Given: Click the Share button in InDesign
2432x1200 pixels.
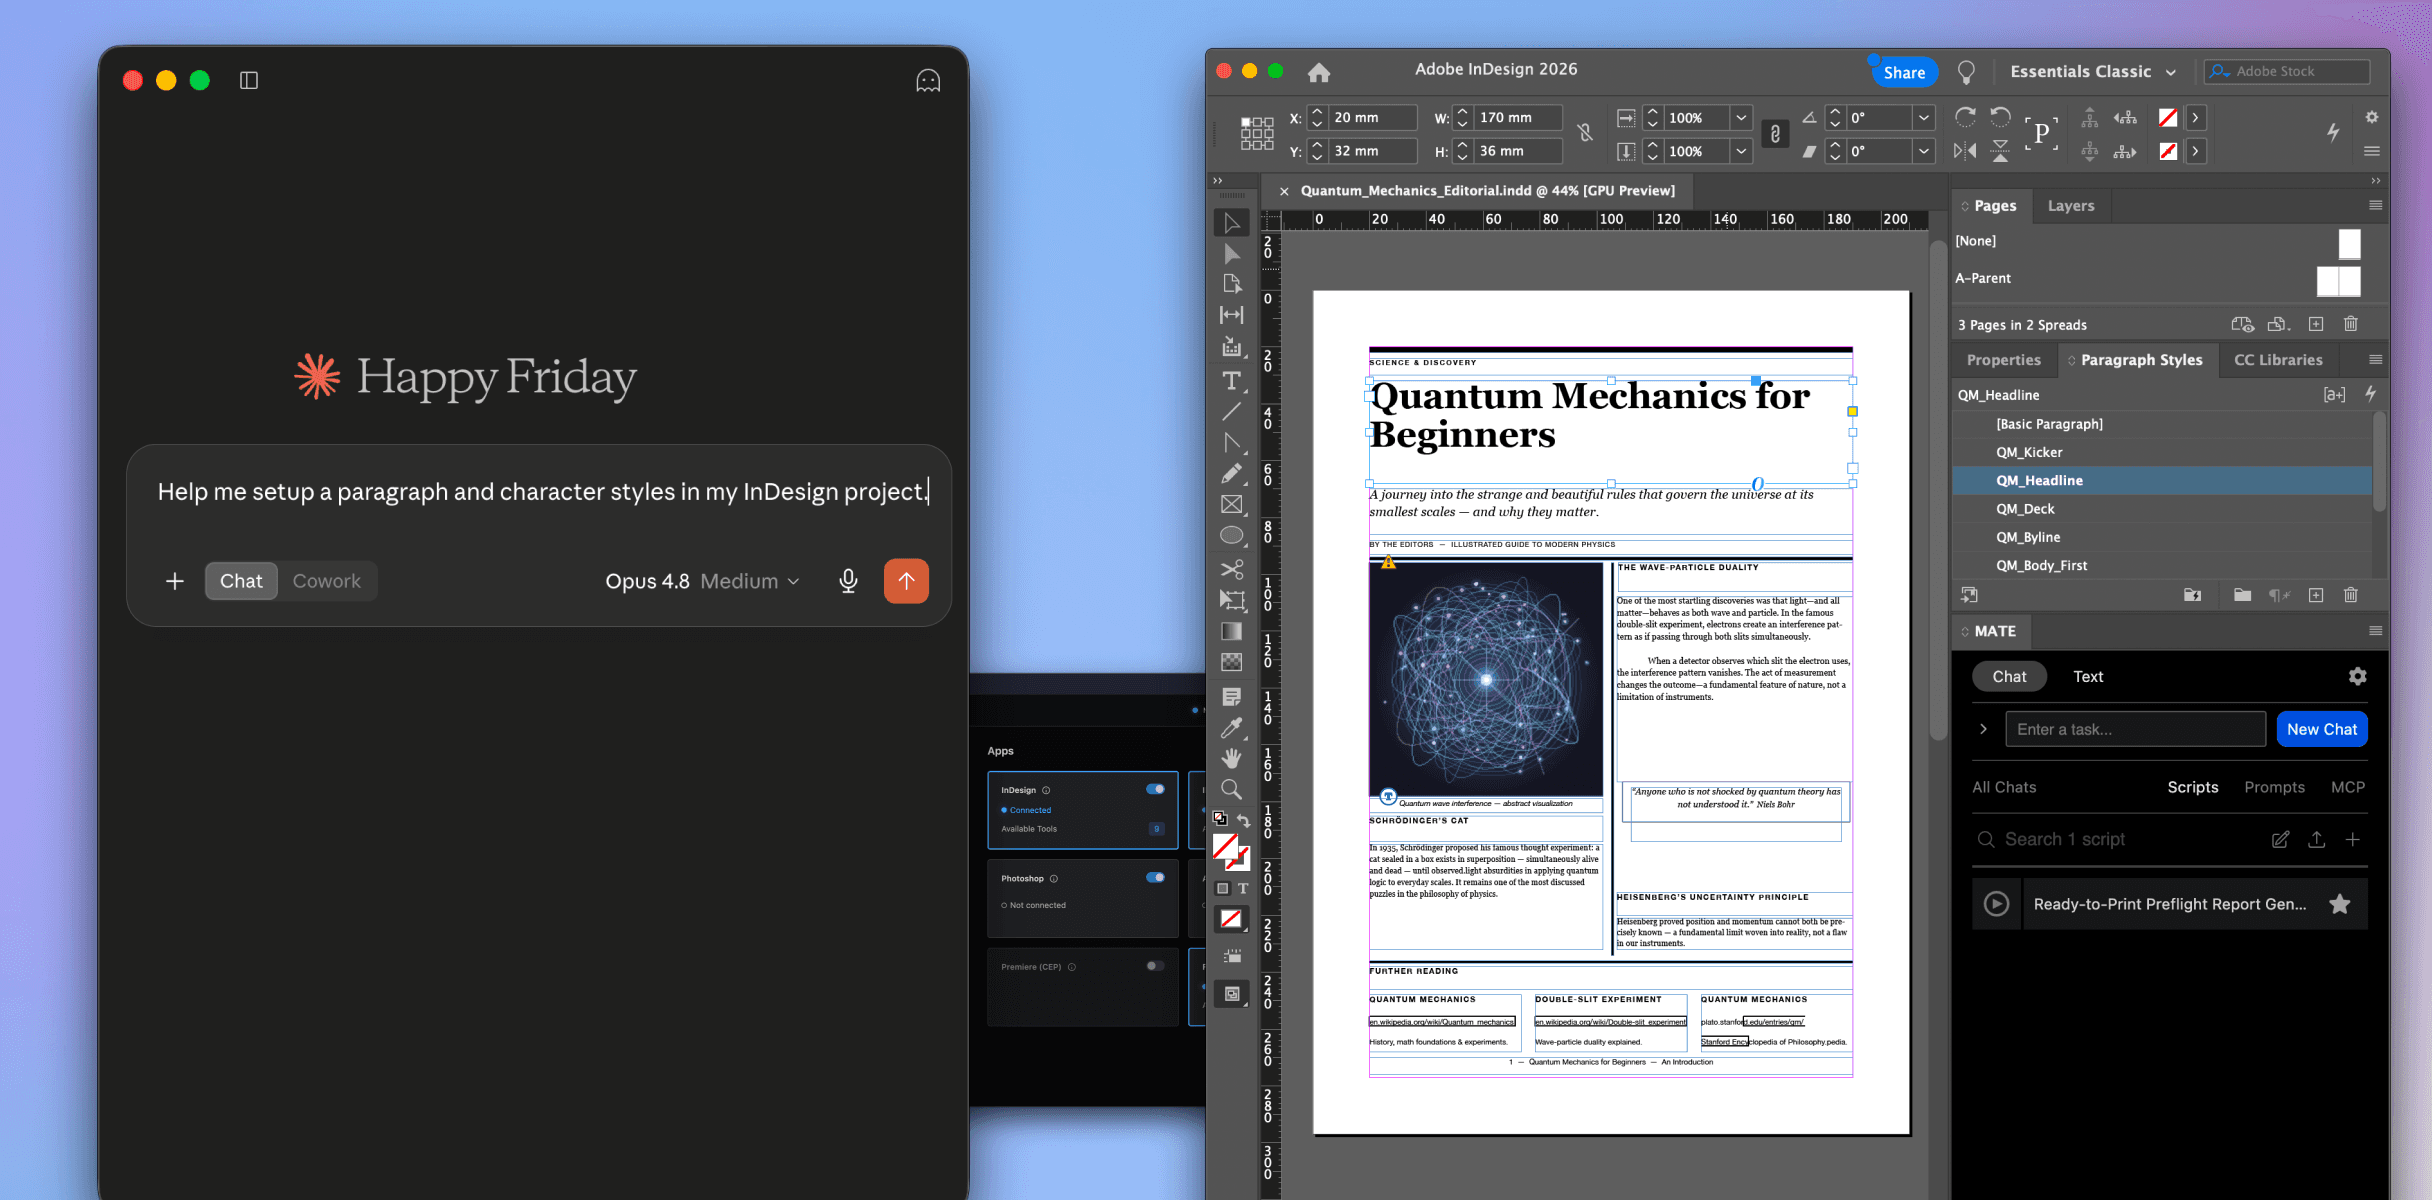Looking at the screenshot, I should (1904, 72).
